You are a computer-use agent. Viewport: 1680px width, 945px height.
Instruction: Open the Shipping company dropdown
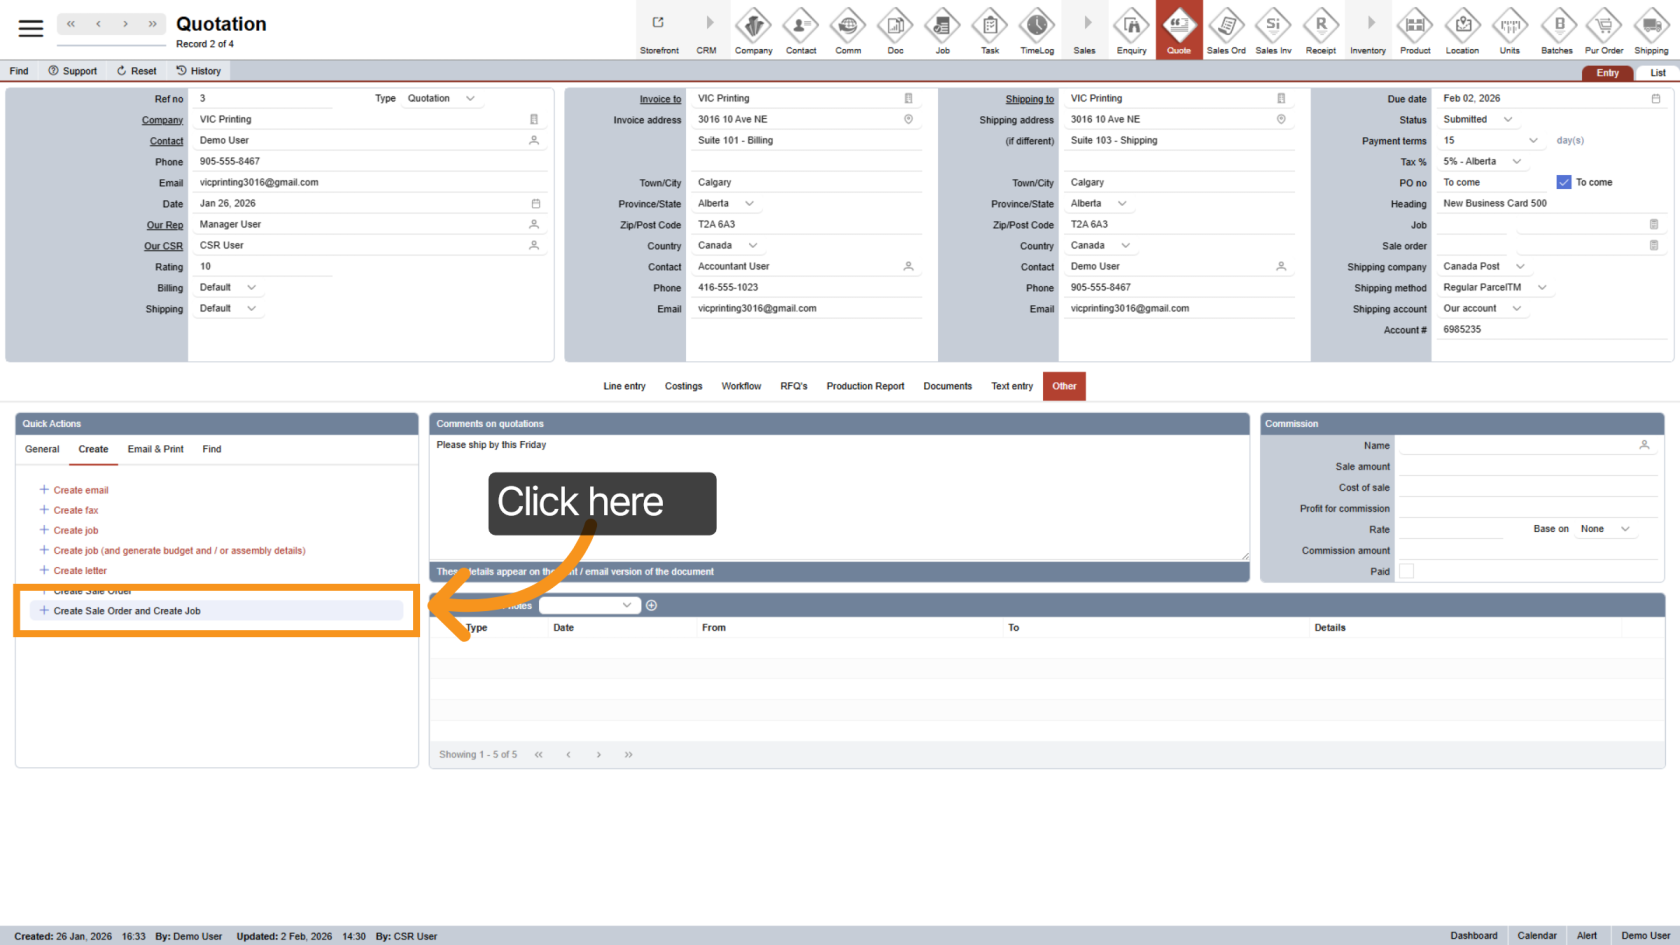(x=1520, y=267)
